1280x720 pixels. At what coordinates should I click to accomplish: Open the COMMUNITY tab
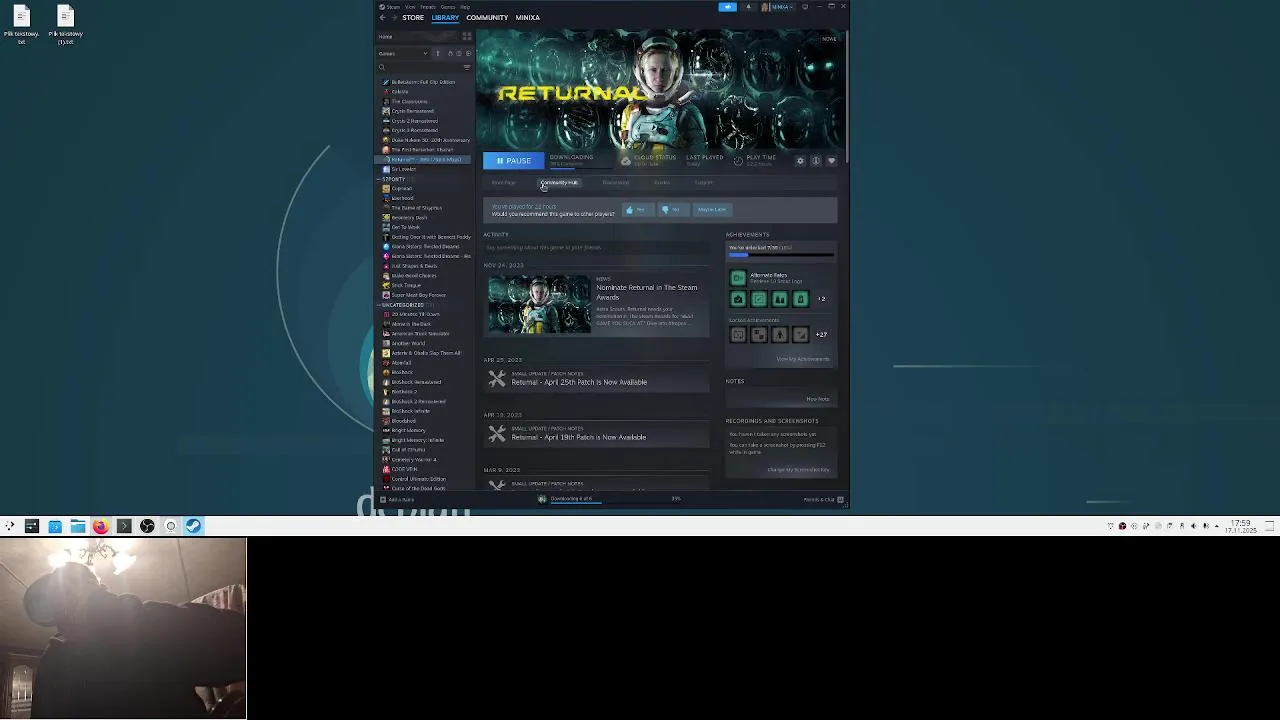click(x=487, y=17)
